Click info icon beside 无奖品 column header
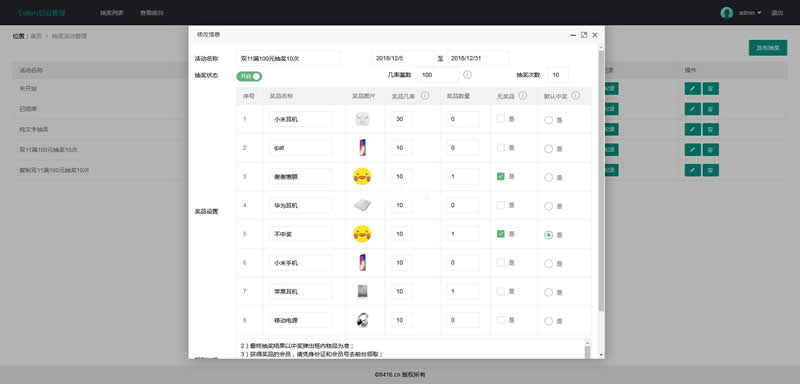Screen dimensions: 800x384 [523, 95]
